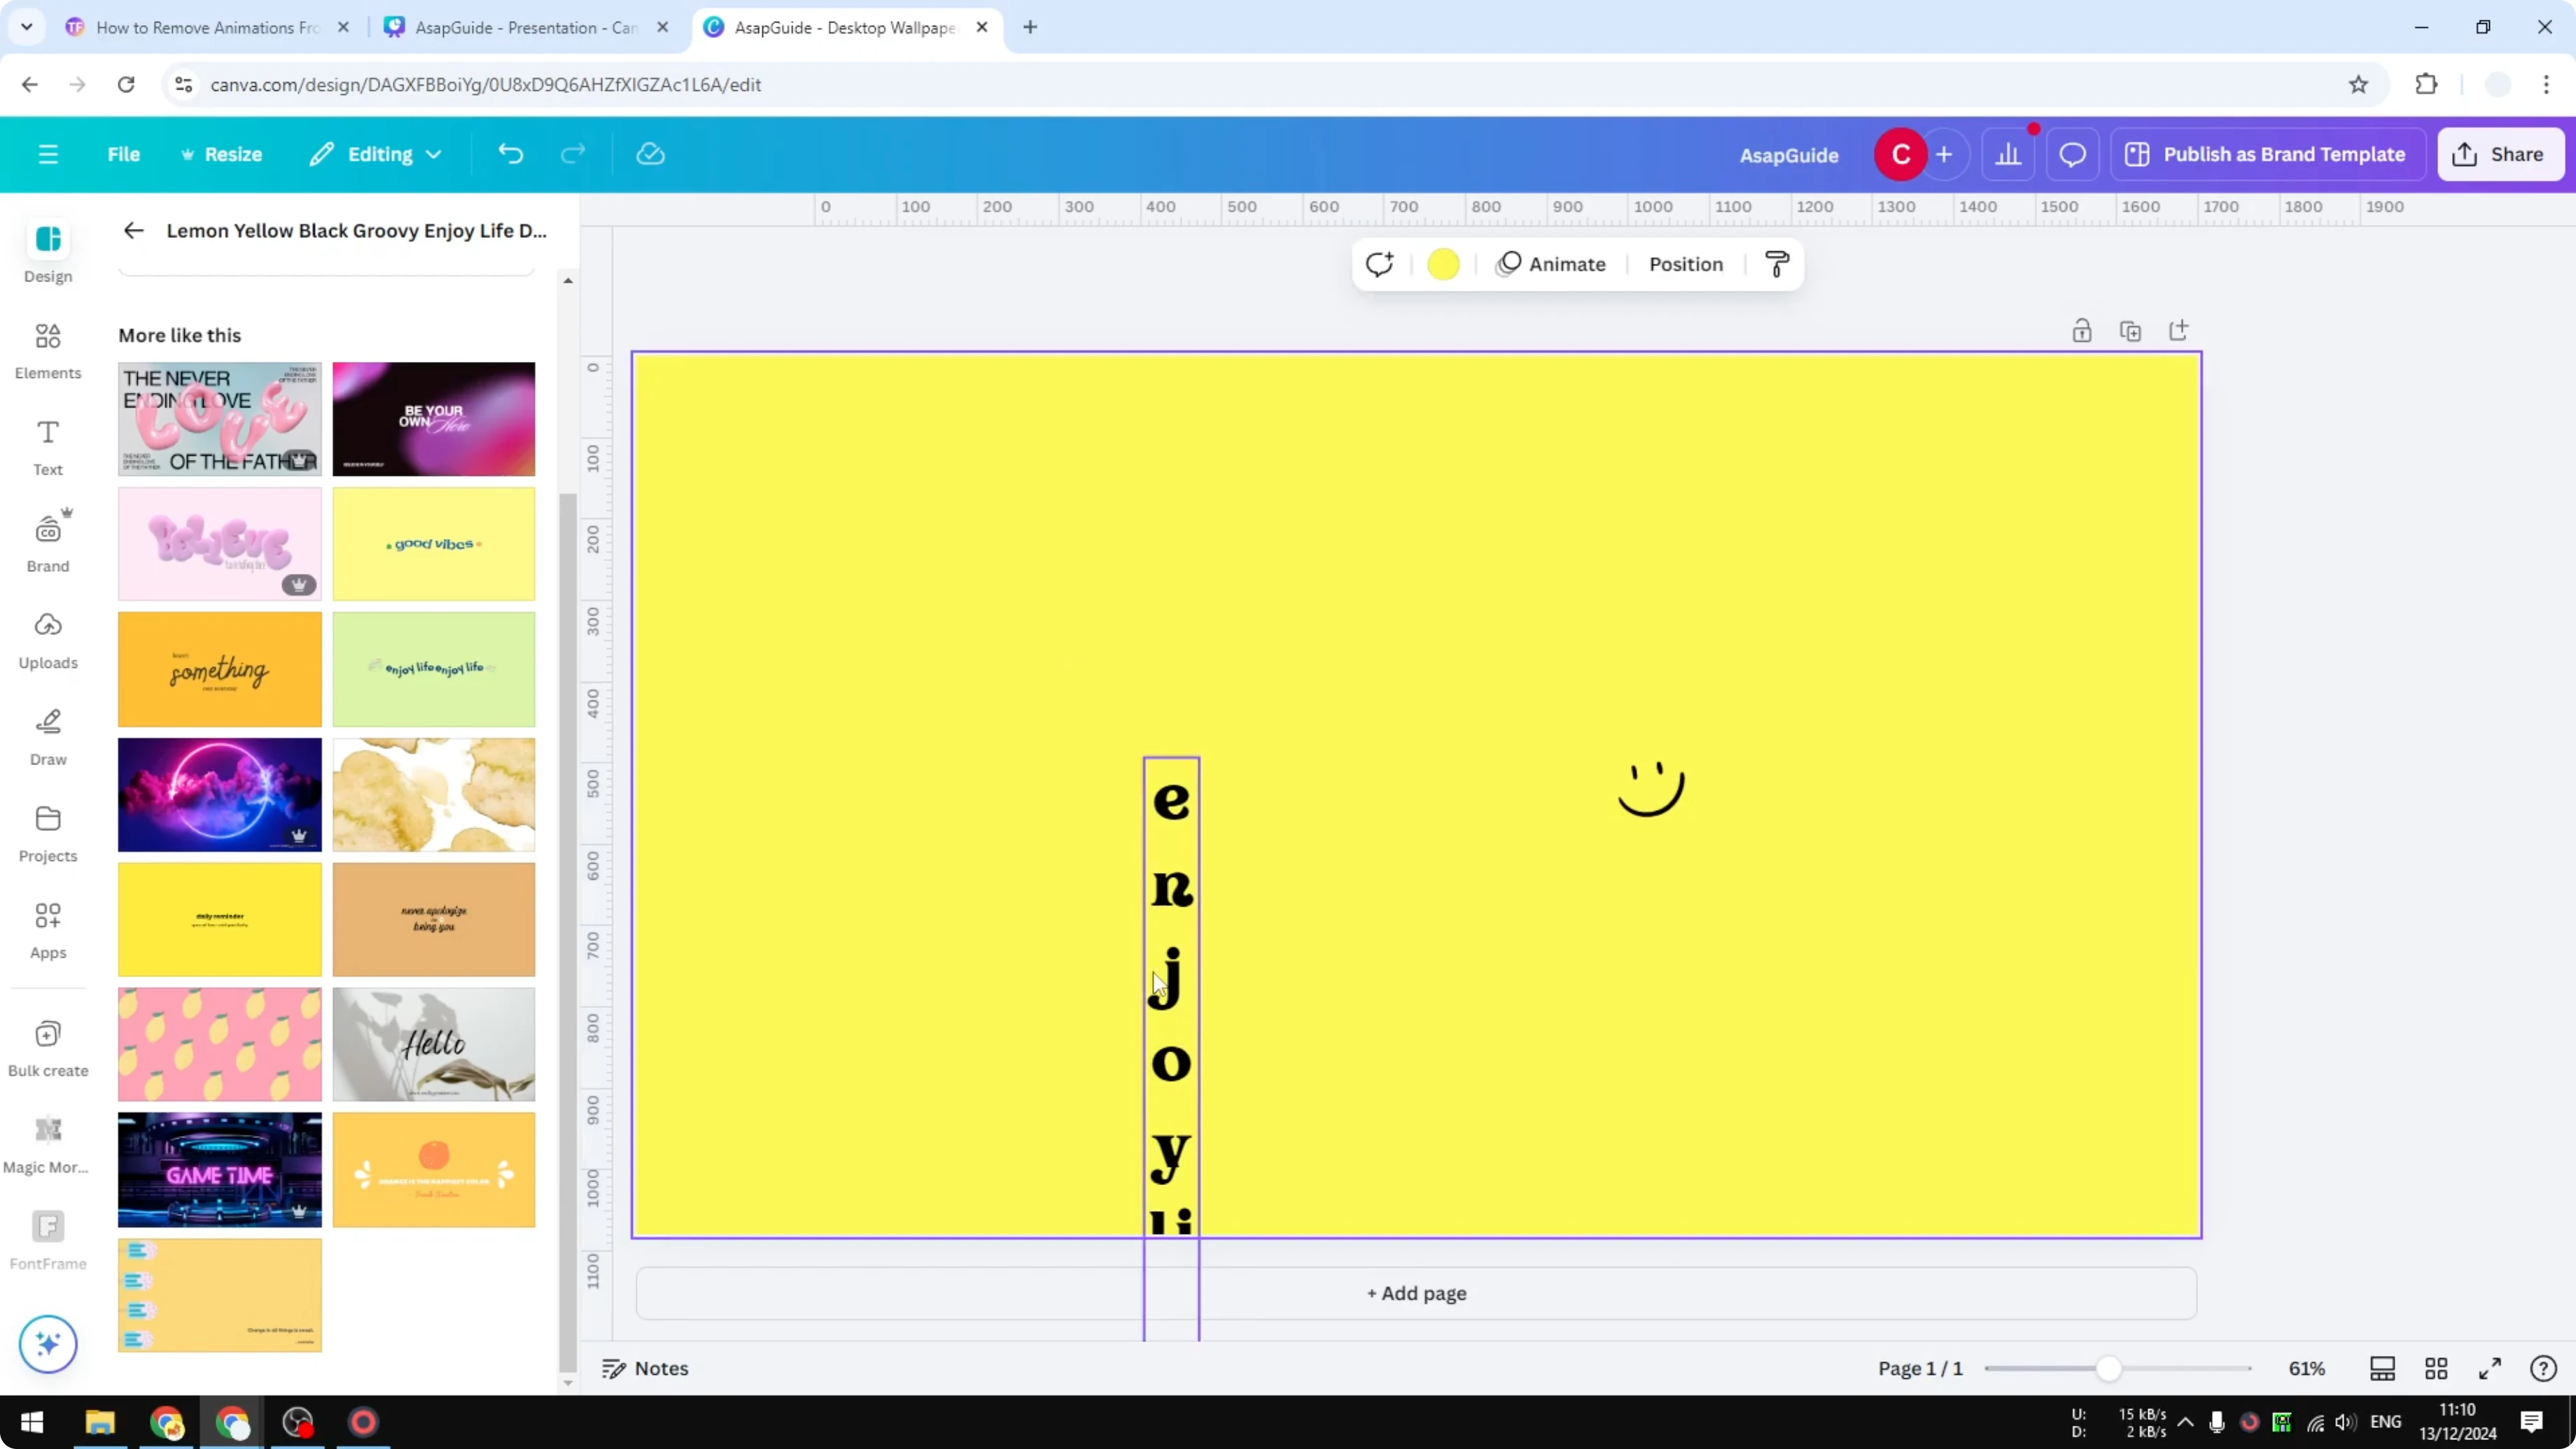The image size is (2576, 1449).
Task: Select the yellow color swatch in the toolbar
Action: (x=1443, y=263)
